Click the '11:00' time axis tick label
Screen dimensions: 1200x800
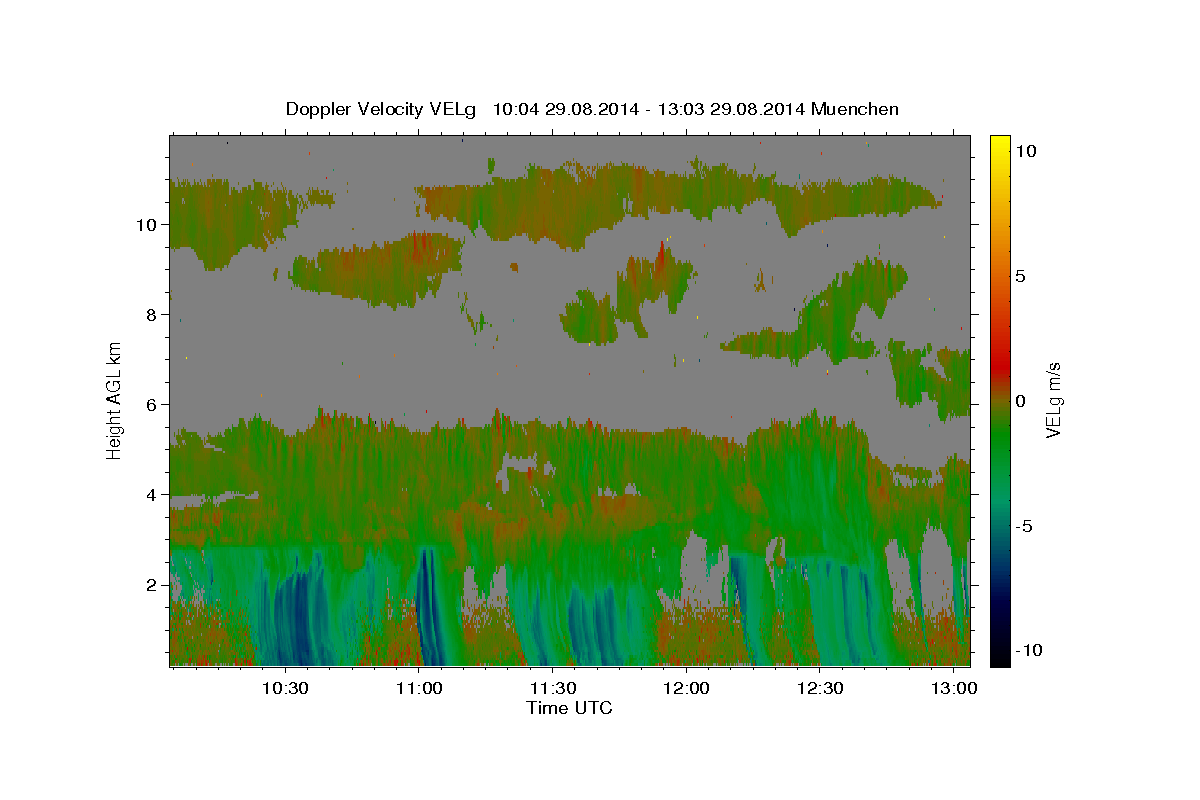(419, 689)
